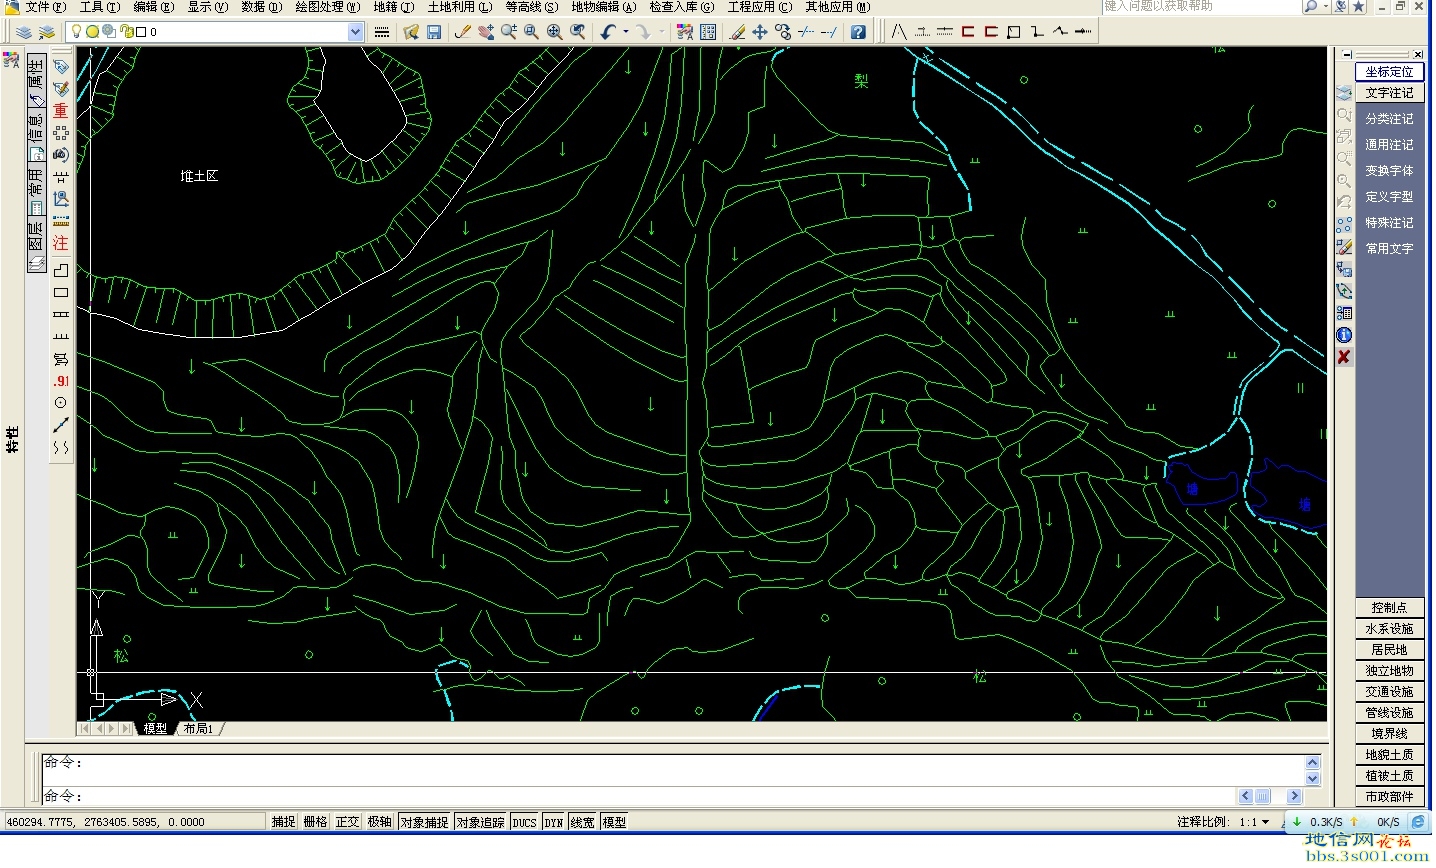Choose the zoom window tool
This screenshot has width=1436, height=868.
click(x=532, y=32)
